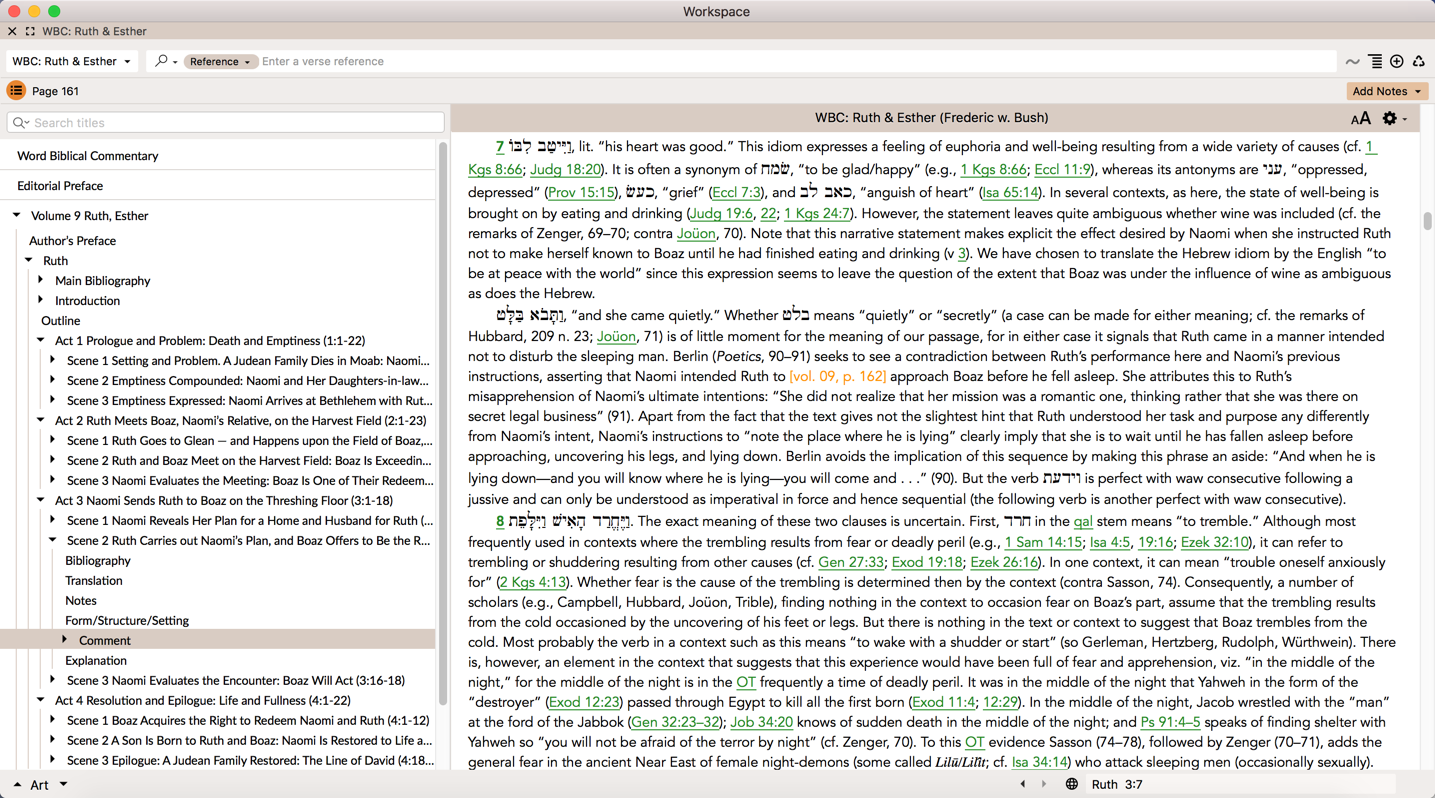The height and width of the screenshot is (798, 1435).
Task: Open the Translation entry
Action: [x=94, y=581]
